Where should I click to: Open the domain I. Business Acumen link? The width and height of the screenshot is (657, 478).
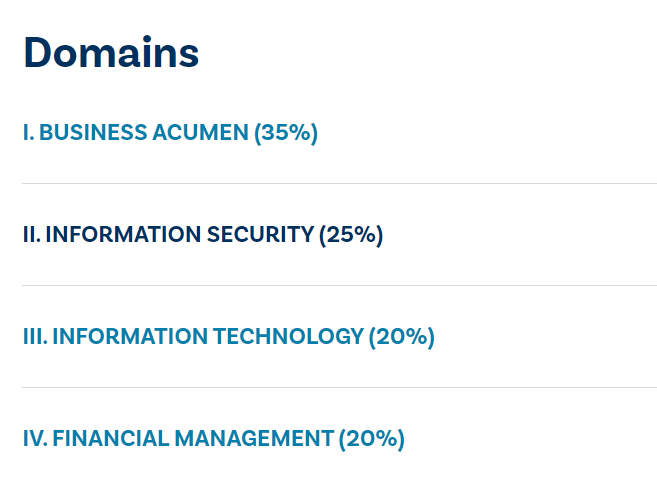click(x=170, y=133)
